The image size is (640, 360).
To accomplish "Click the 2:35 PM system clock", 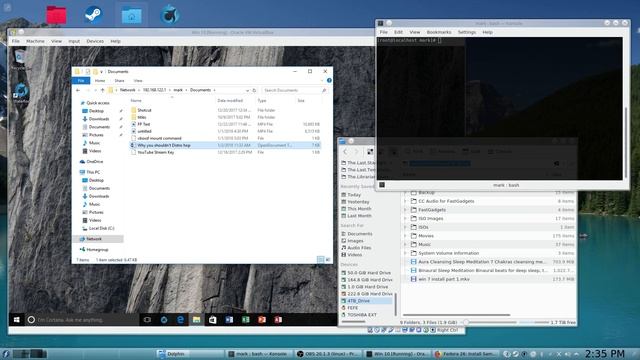I will pos(604,353).
